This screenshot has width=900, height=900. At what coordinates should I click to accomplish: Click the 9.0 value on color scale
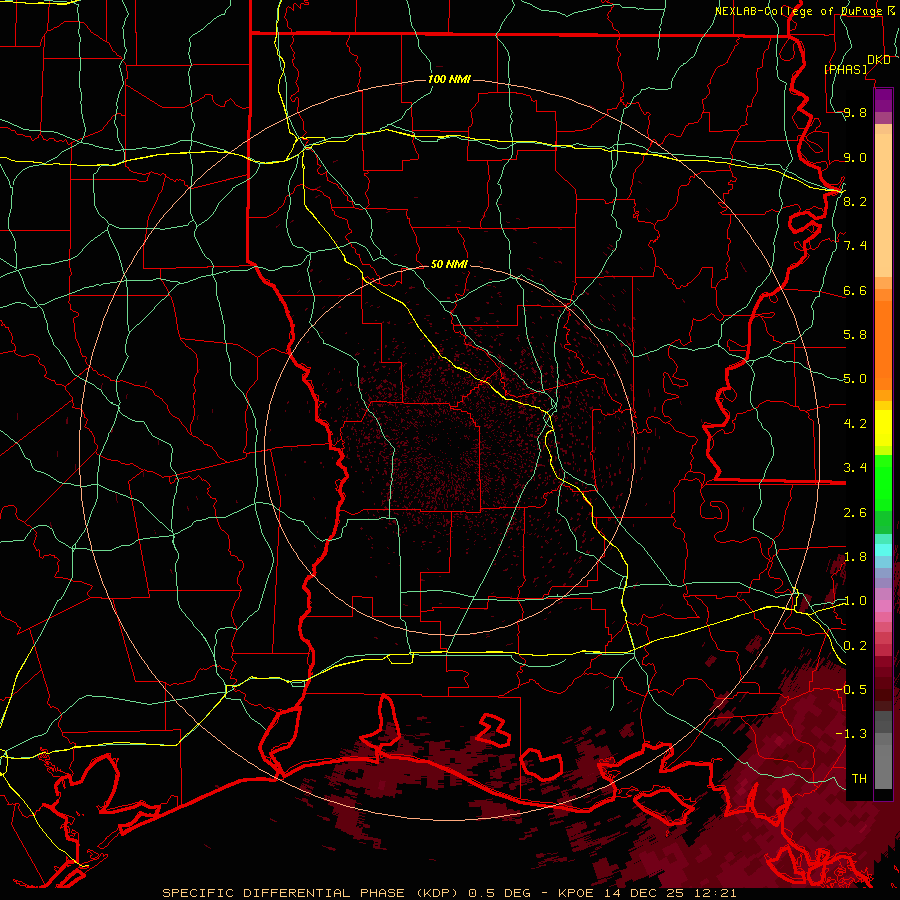coord(855,157)
